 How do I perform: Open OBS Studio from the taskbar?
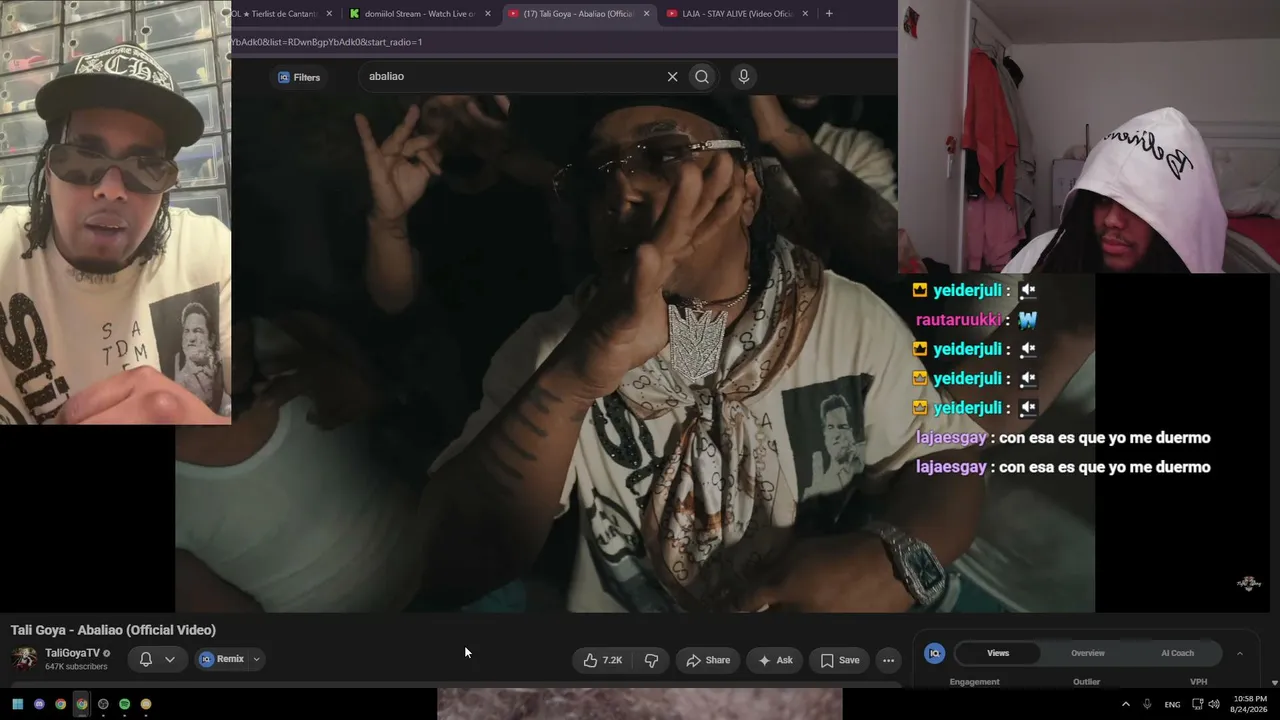(103, 704)
